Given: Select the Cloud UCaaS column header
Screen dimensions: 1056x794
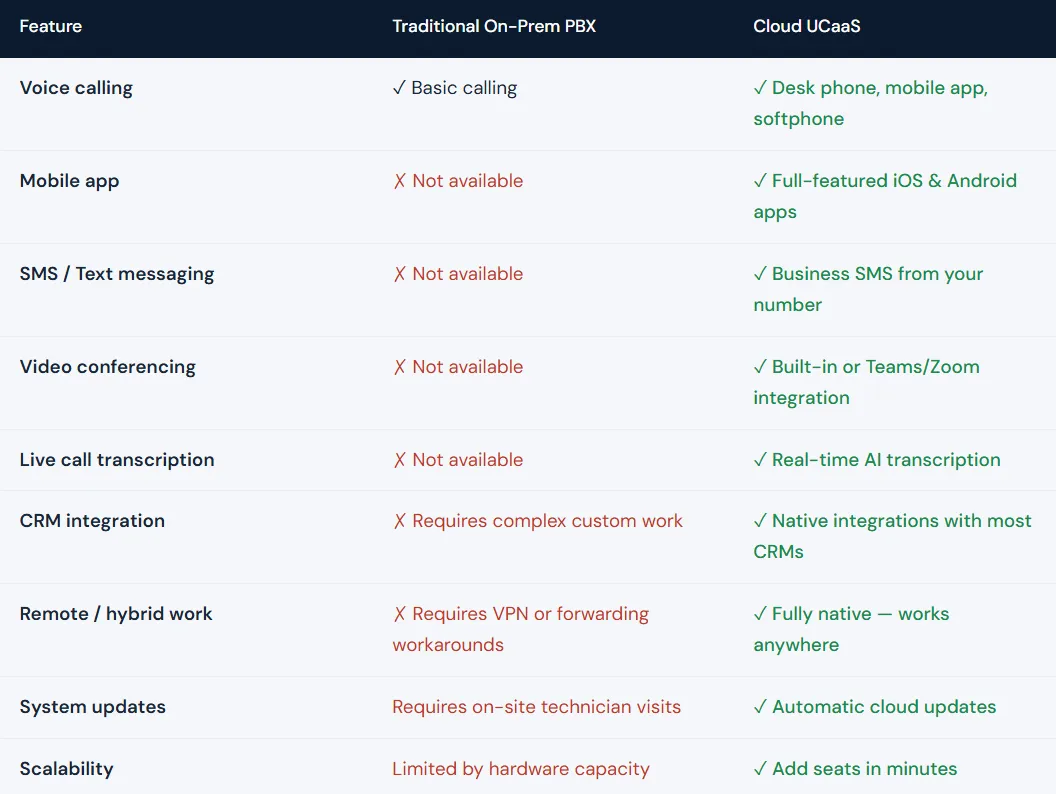Looking at the screenshot, I should (807, 26).
